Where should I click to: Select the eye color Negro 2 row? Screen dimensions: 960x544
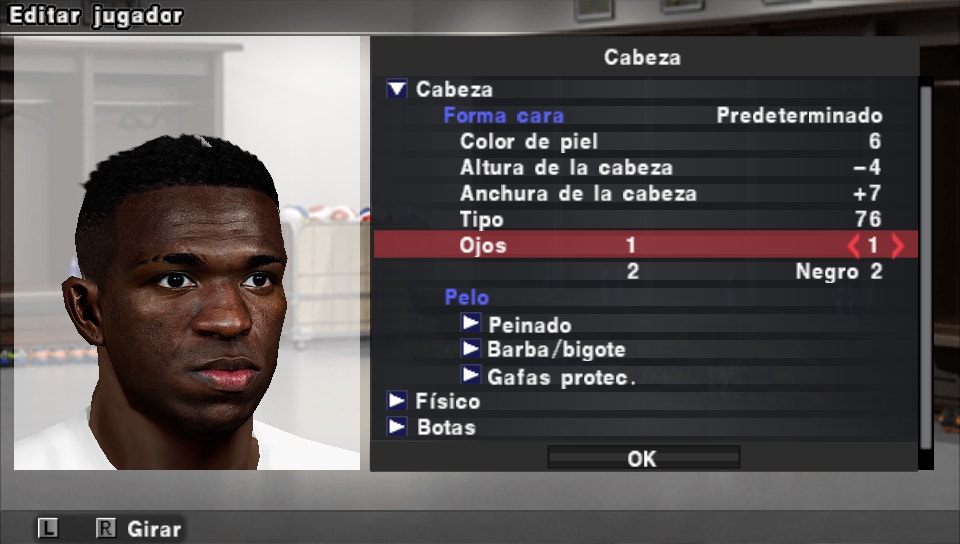tap(646, 271)
